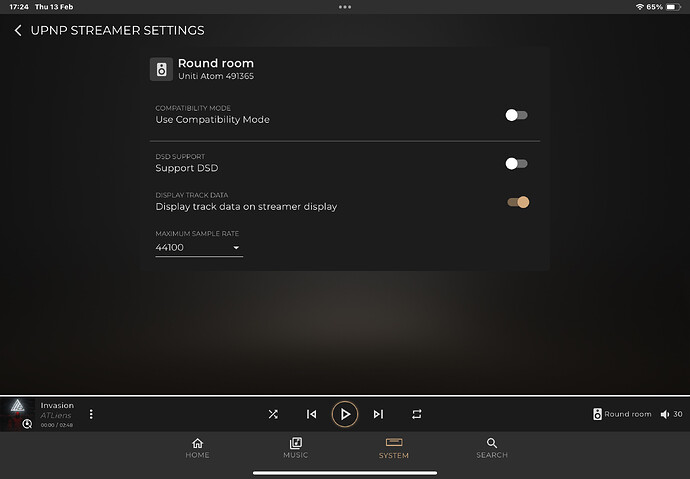
Task: Tap the Round room speaker icon in header
Action: click(162, 69)
